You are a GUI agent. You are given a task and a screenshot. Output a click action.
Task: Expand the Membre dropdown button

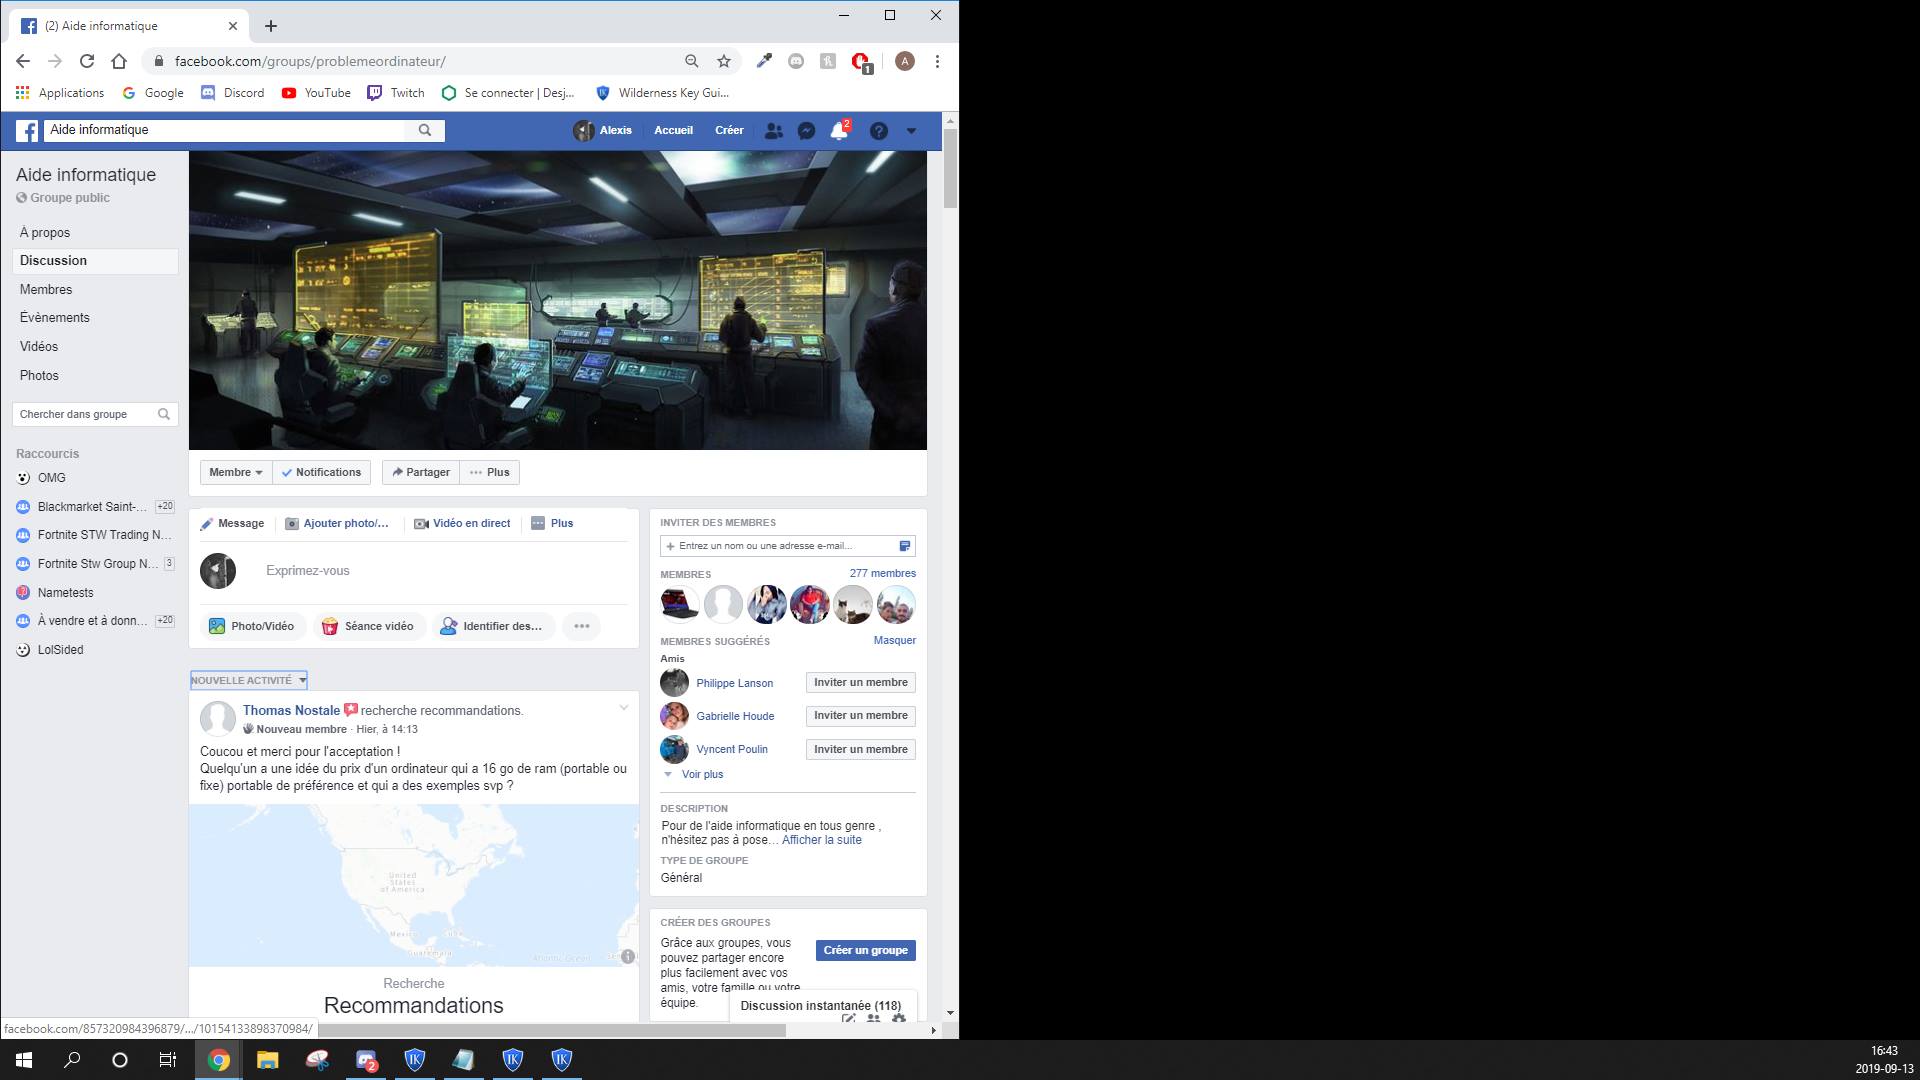point(236,472)
